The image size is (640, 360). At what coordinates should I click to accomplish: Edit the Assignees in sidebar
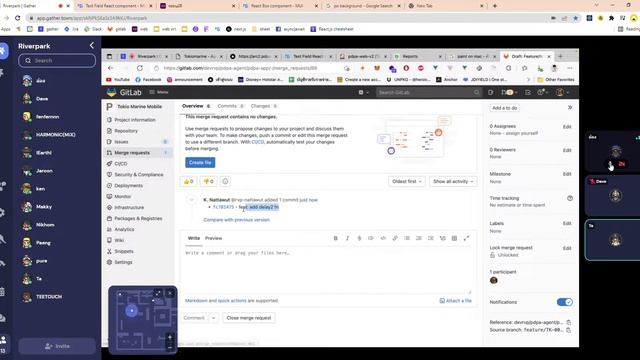tap(567, 127)
